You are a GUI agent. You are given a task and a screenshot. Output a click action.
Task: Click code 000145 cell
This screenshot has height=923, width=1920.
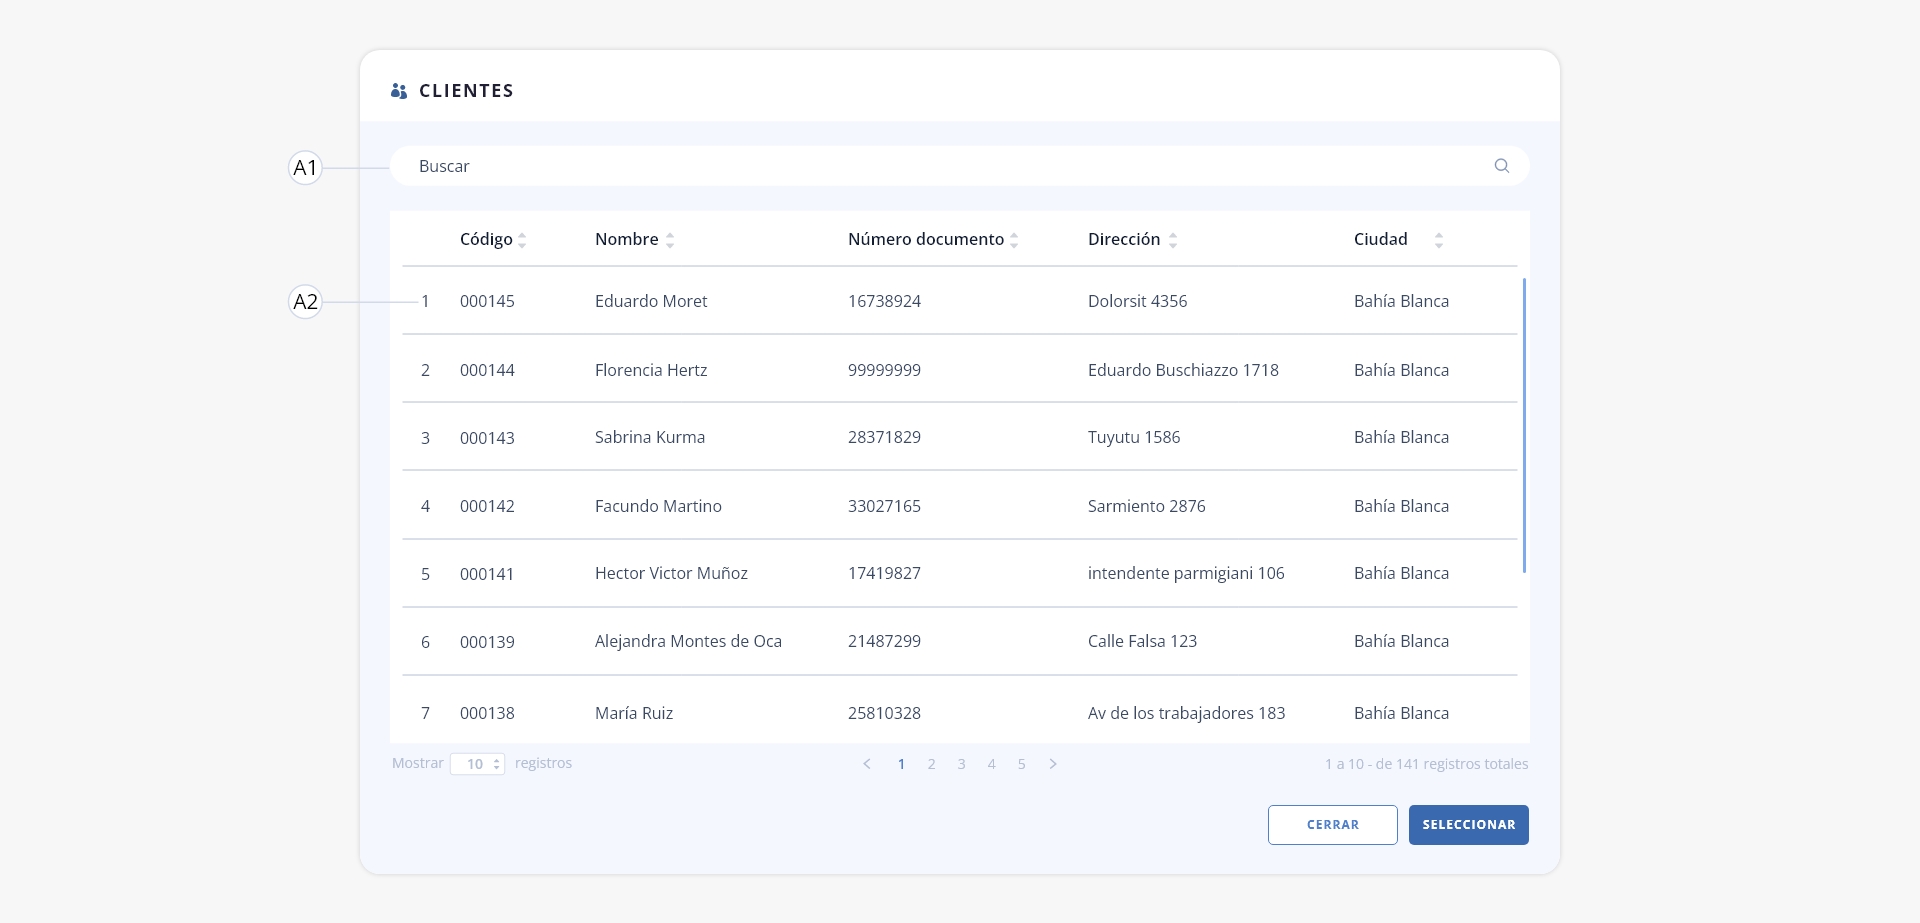tap(487, 301)
